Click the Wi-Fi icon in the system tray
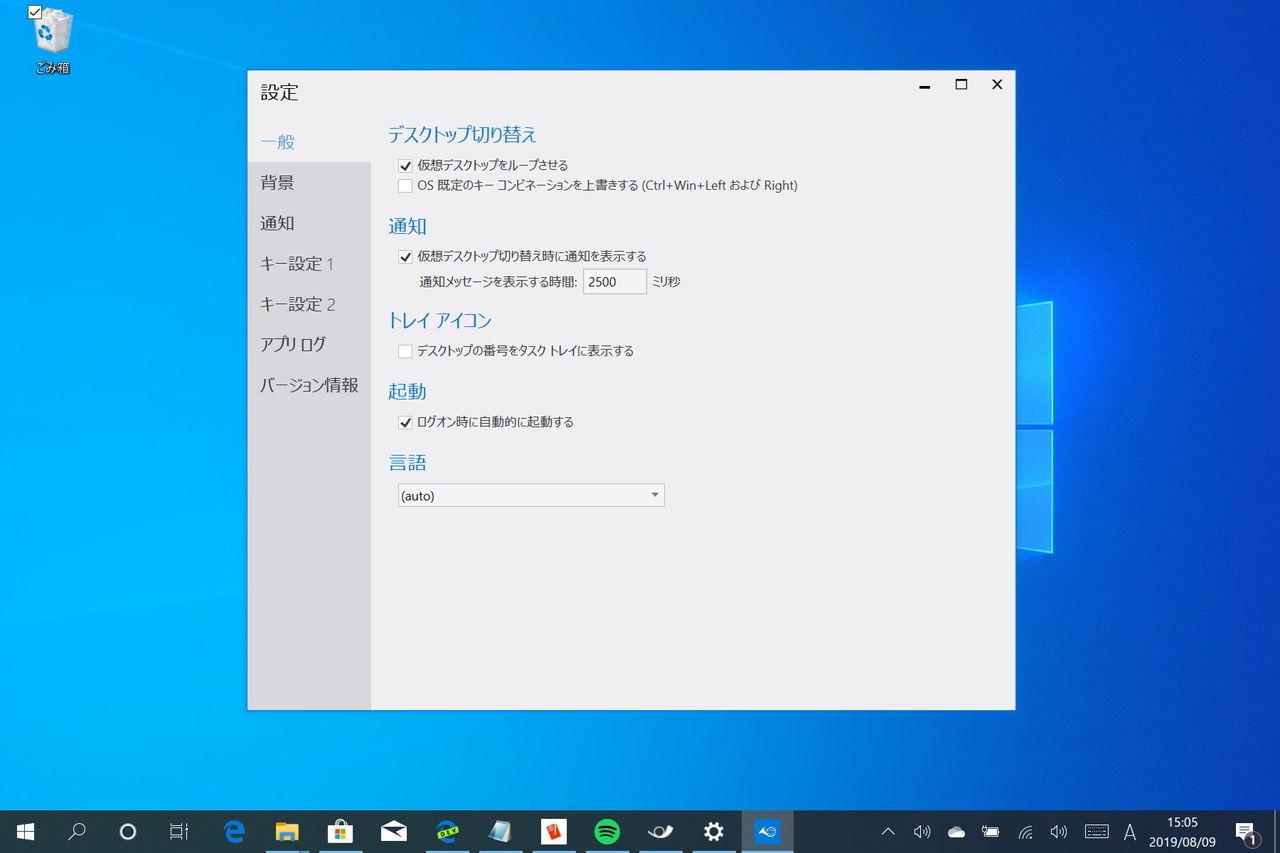 click(x=1025, y=831)
